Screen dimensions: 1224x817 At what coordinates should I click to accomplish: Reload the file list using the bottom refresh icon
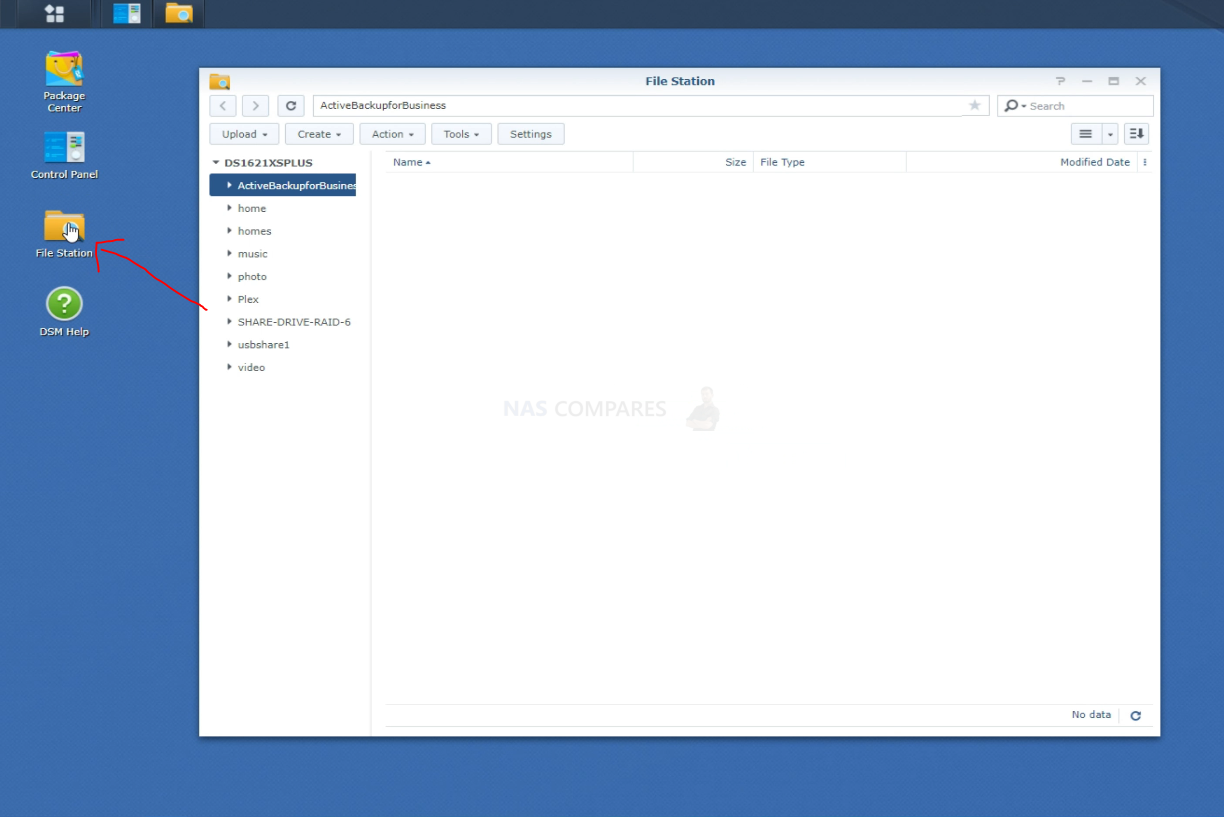[x=1135, y=716]
